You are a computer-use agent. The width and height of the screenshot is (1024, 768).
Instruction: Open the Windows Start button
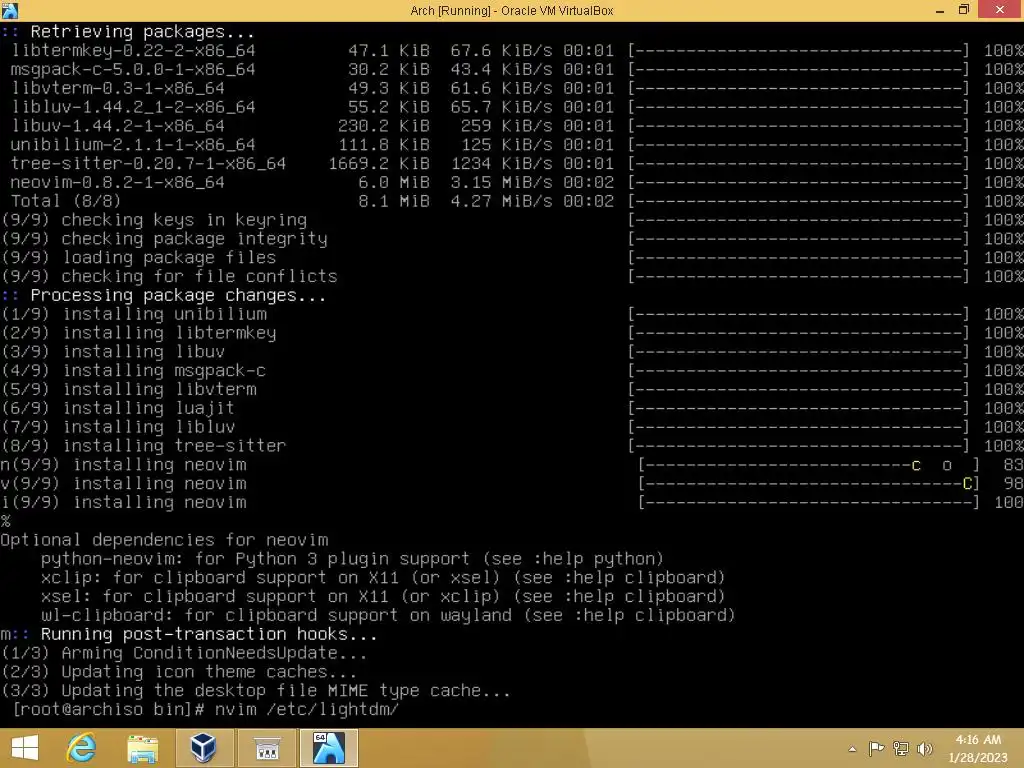pos(25,748)
